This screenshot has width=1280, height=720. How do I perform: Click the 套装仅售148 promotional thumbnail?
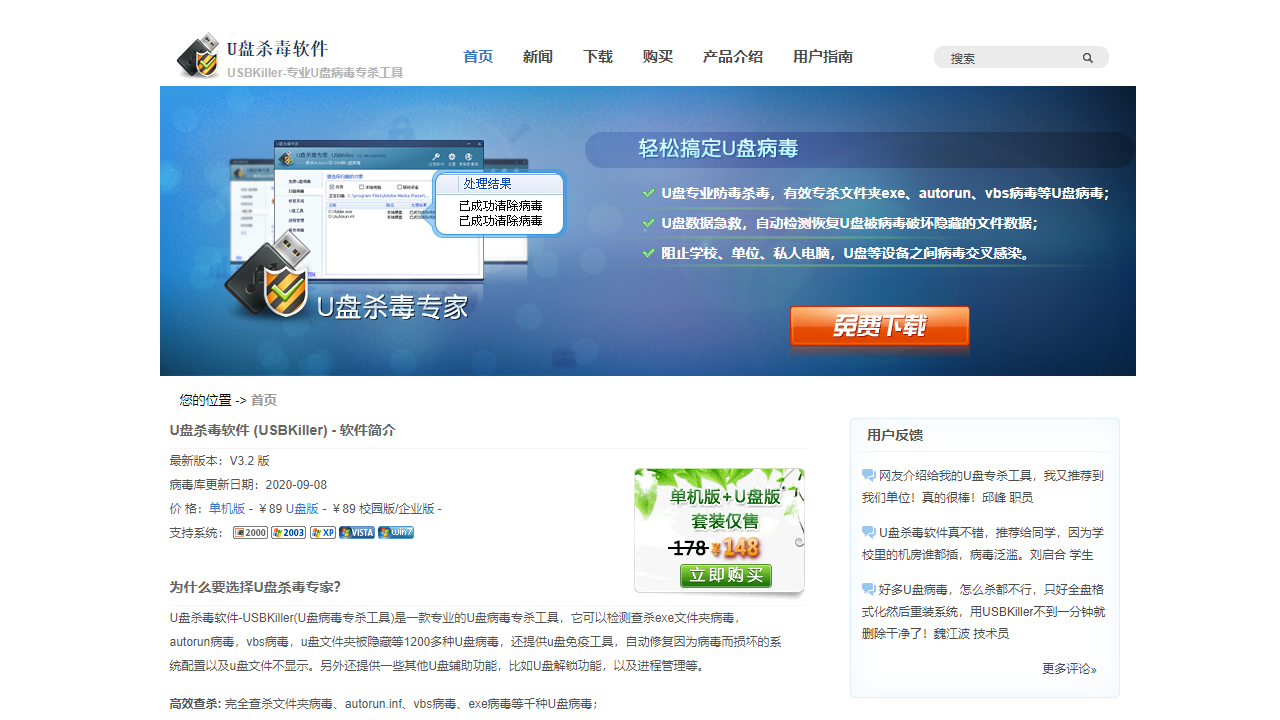(719, 530)
